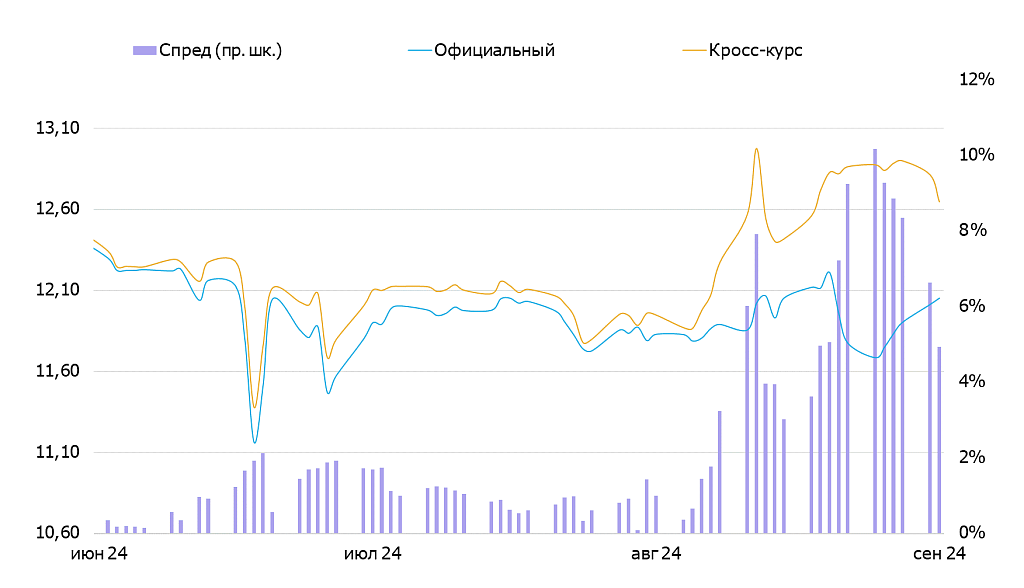Select the Спред (пр. шк.) legend label

pyautogui.click(x=220, y=50)
